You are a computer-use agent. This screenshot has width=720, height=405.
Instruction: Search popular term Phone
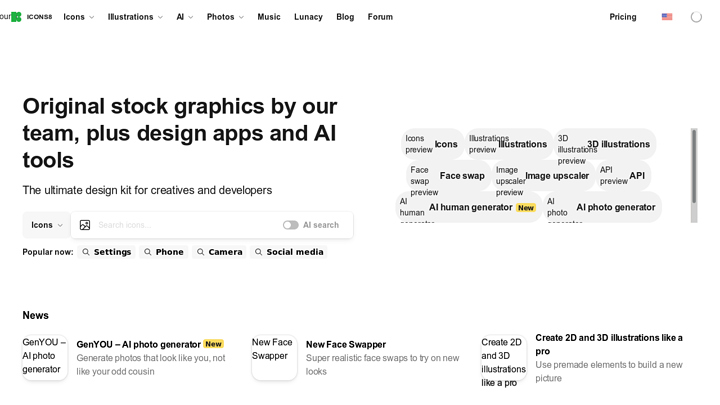(163, 252)
